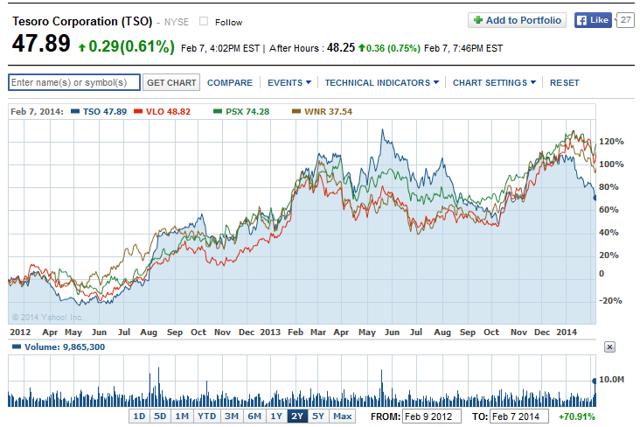Screen dimensions: 640x427
Task: Select the 1M time range tab
Action: (182, 416)
